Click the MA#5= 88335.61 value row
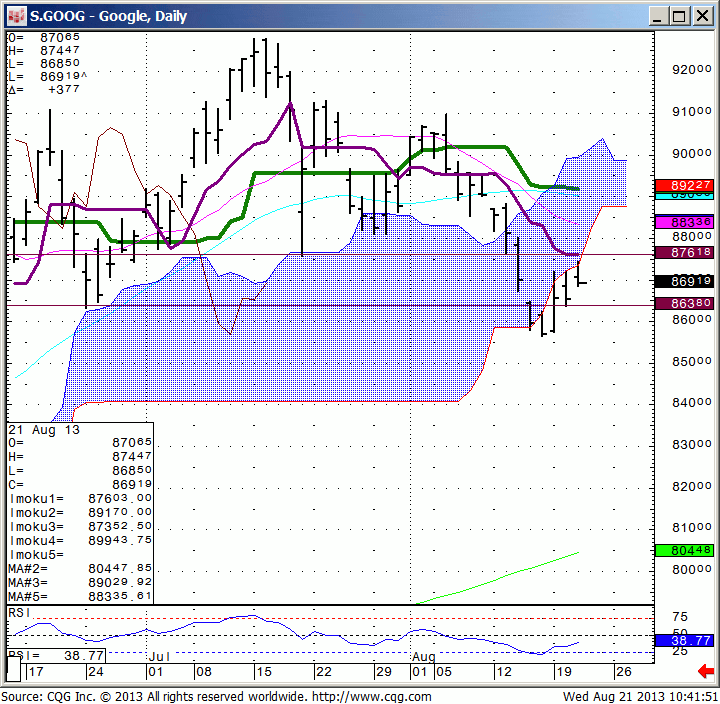720x704 pixels. pyautogui.click(x=80, y=597)
